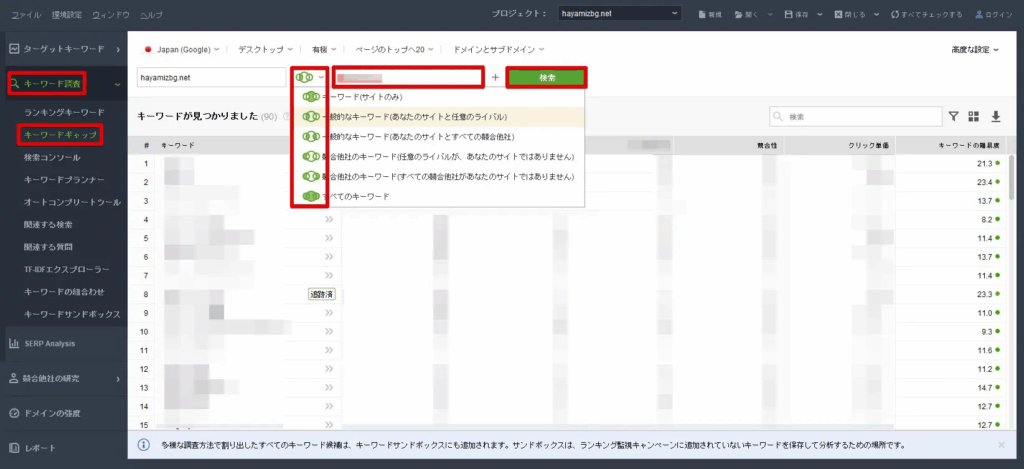Click the grid column layout icon
This screenshot has height=469, width=1024.
click(974, 117)
